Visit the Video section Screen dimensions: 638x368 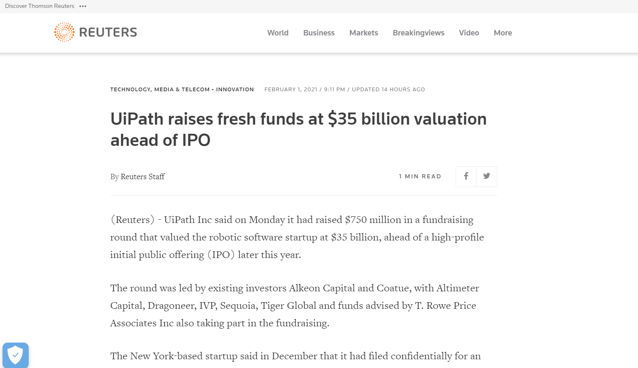click(x=469, y=33)
